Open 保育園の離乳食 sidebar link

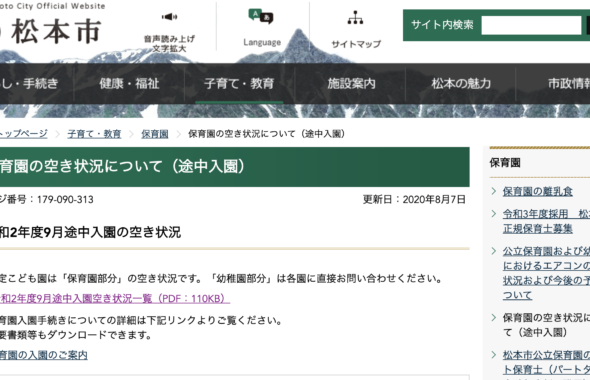click(537, 191)
